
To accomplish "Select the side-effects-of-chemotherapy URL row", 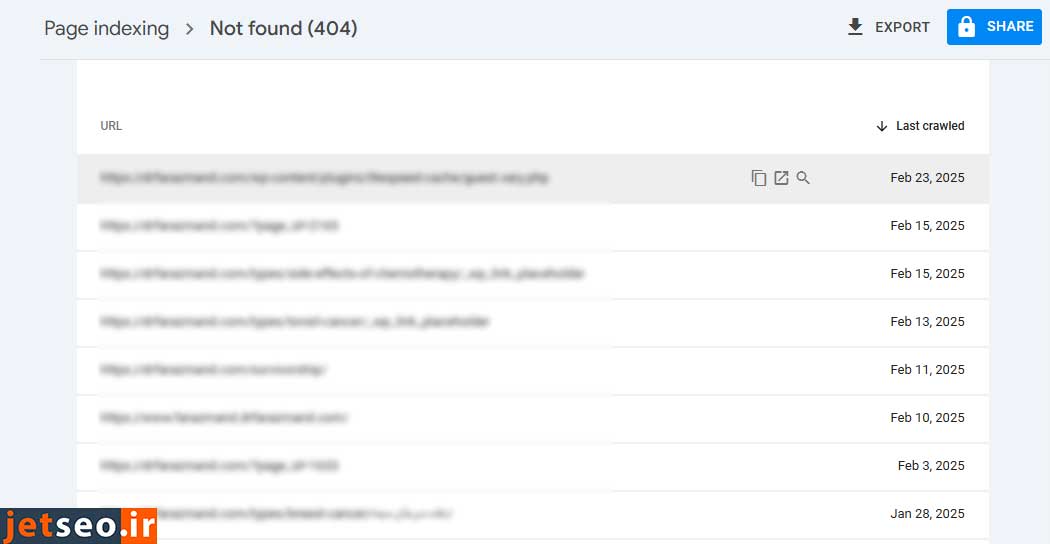I will [x=342, y=274].
